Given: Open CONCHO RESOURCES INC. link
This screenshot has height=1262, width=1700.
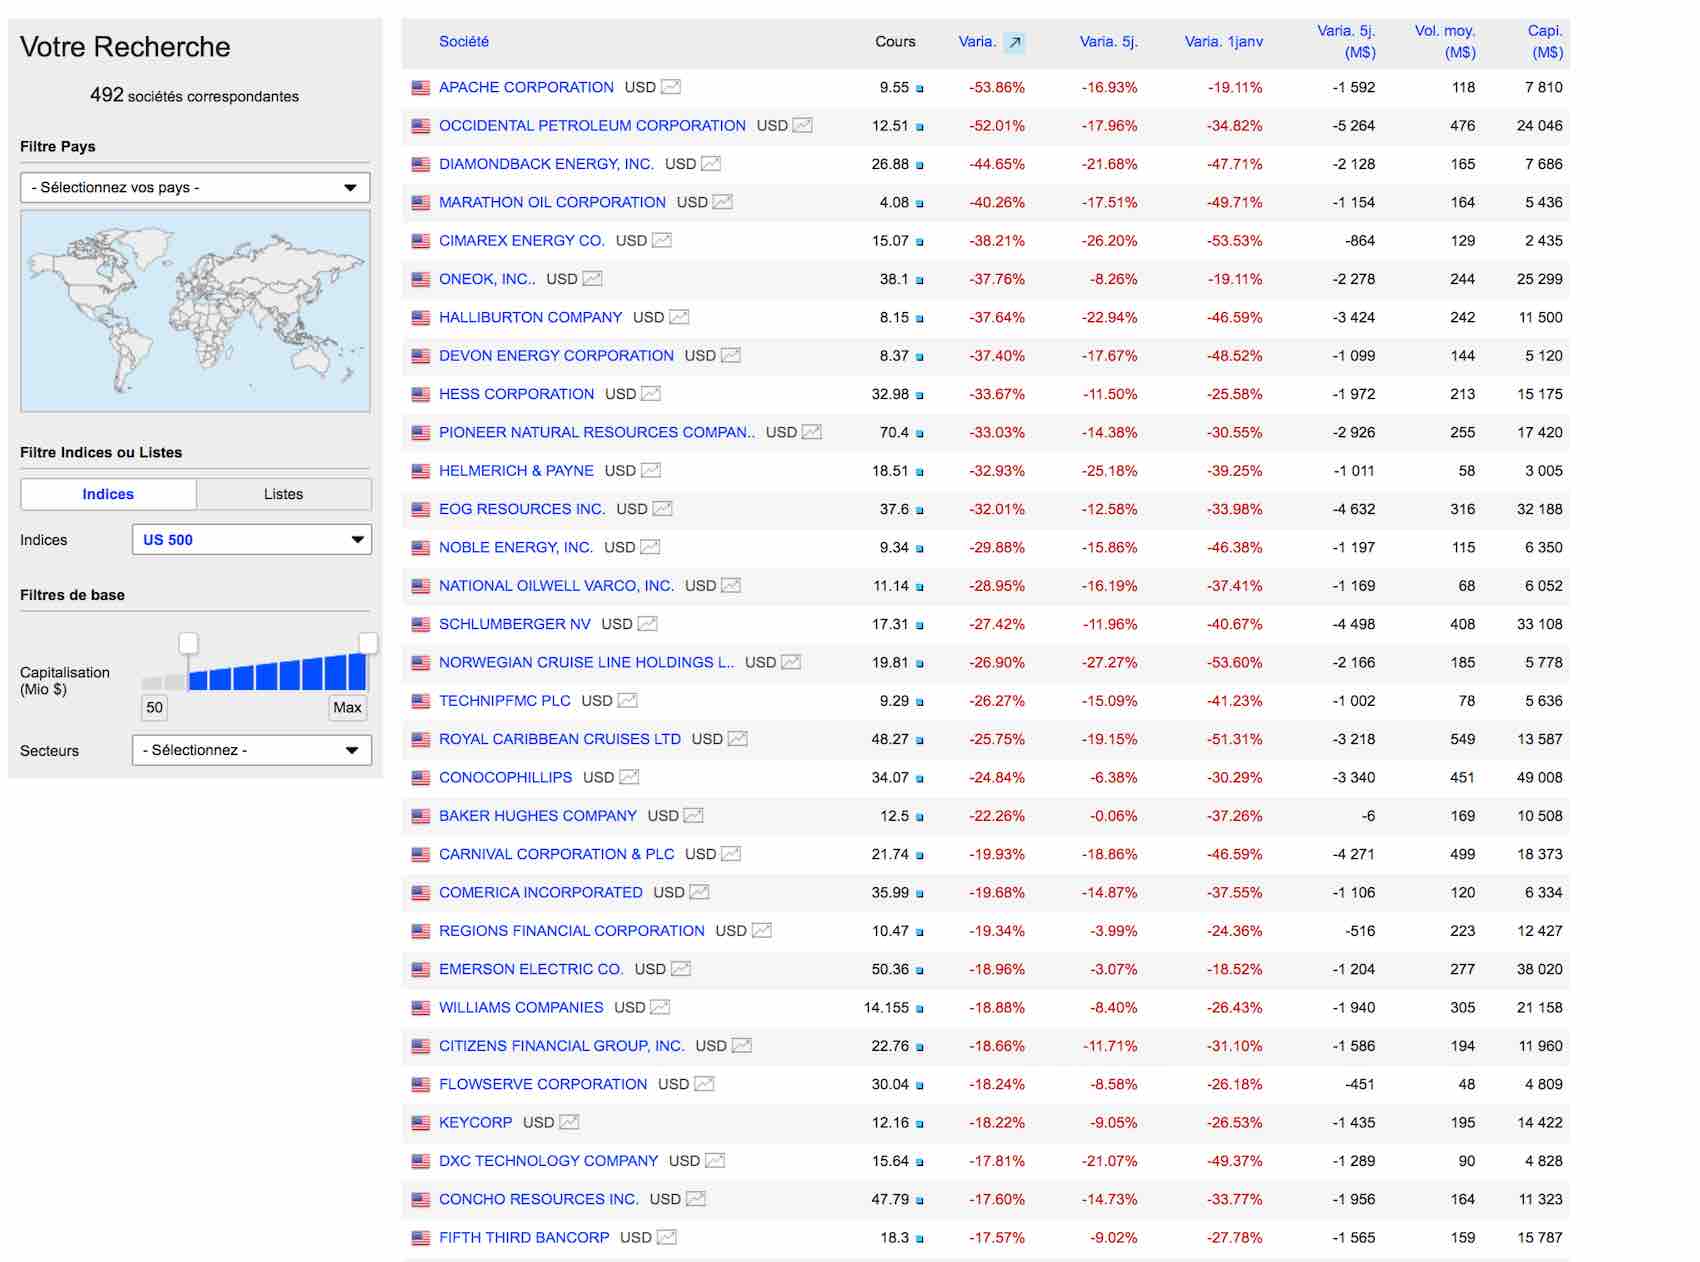Looking at the screenshot, I should tap(539, 1199).
